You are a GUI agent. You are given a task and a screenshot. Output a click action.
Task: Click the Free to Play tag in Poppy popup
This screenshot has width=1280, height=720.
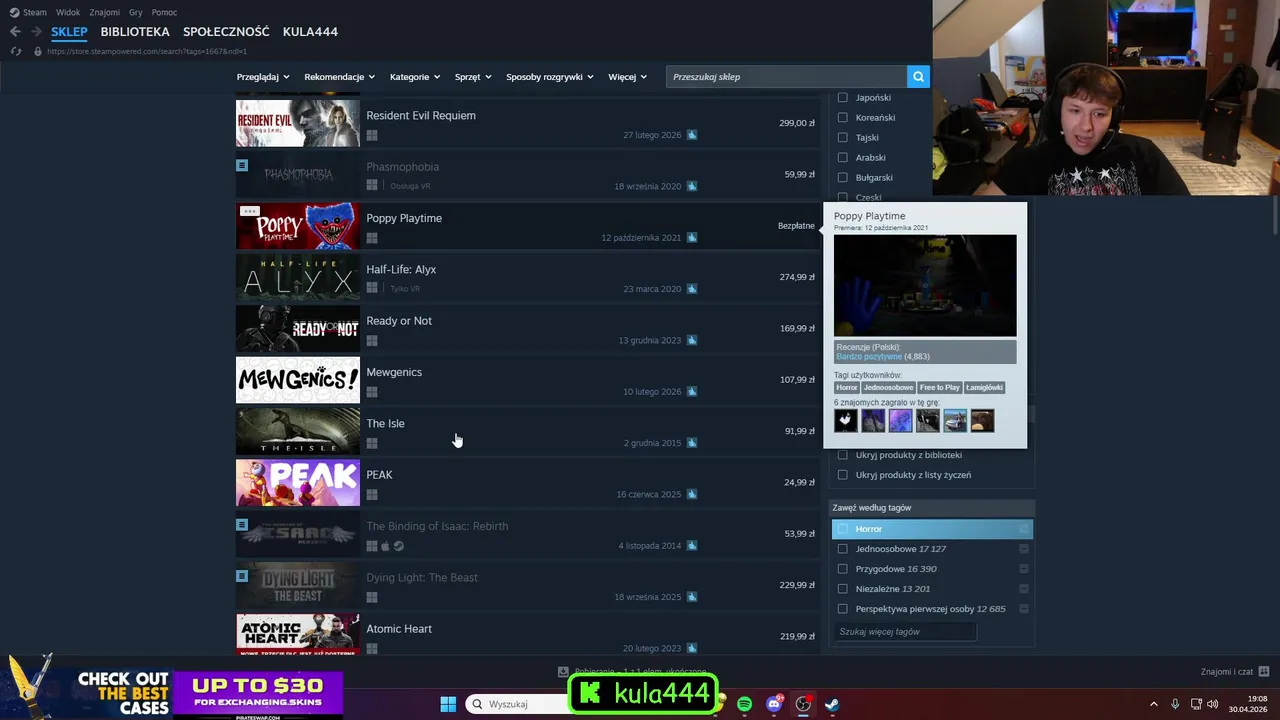tap(939, 387)
